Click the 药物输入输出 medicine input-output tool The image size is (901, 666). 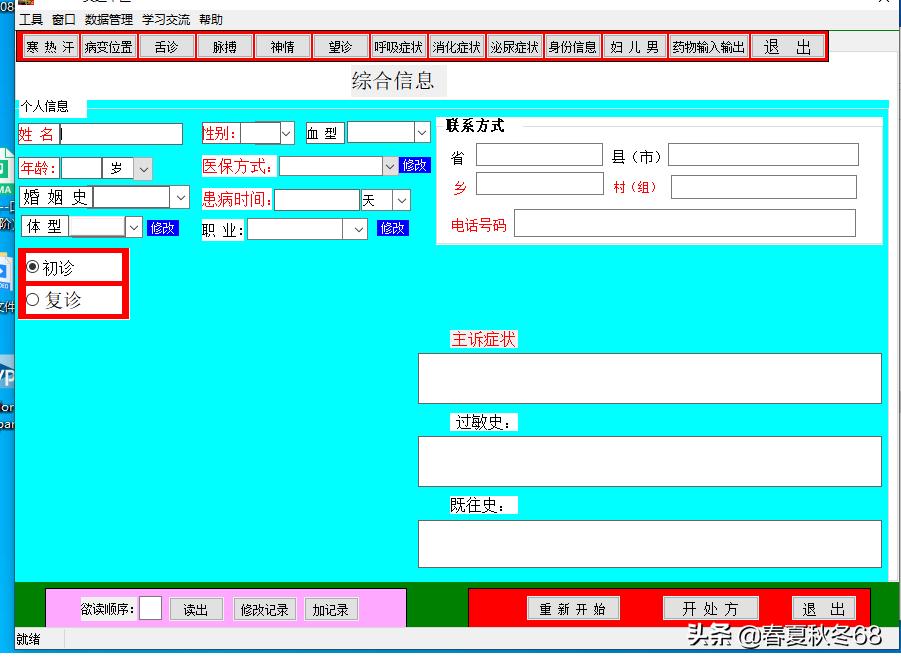708,45
